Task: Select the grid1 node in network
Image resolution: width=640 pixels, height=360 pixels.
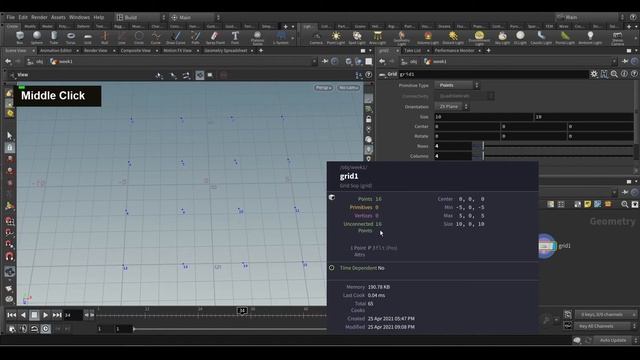Action: (x=547, y=246)
